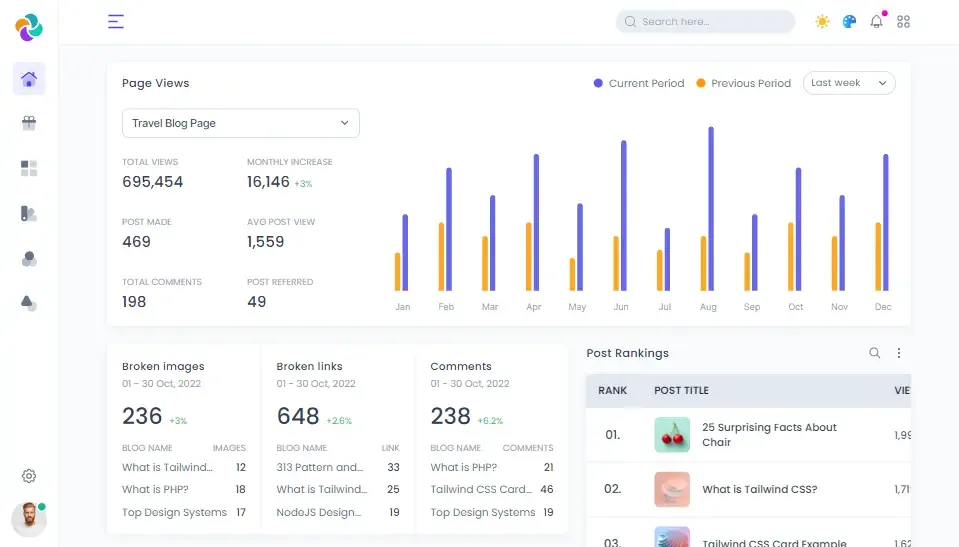Sort by the RANK column header

pos(612,390)
